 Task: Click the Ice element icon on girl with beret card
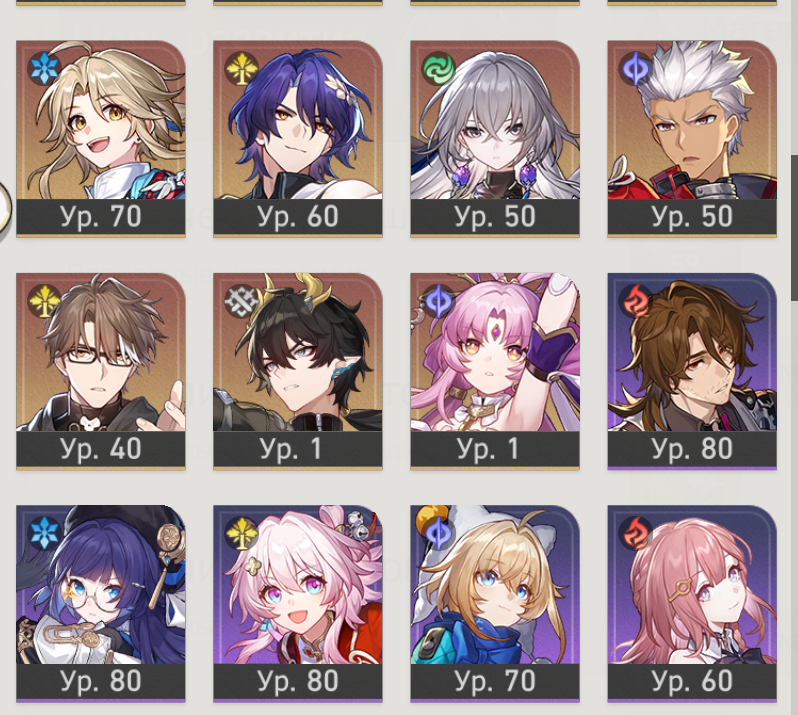(x=45, y=533)
